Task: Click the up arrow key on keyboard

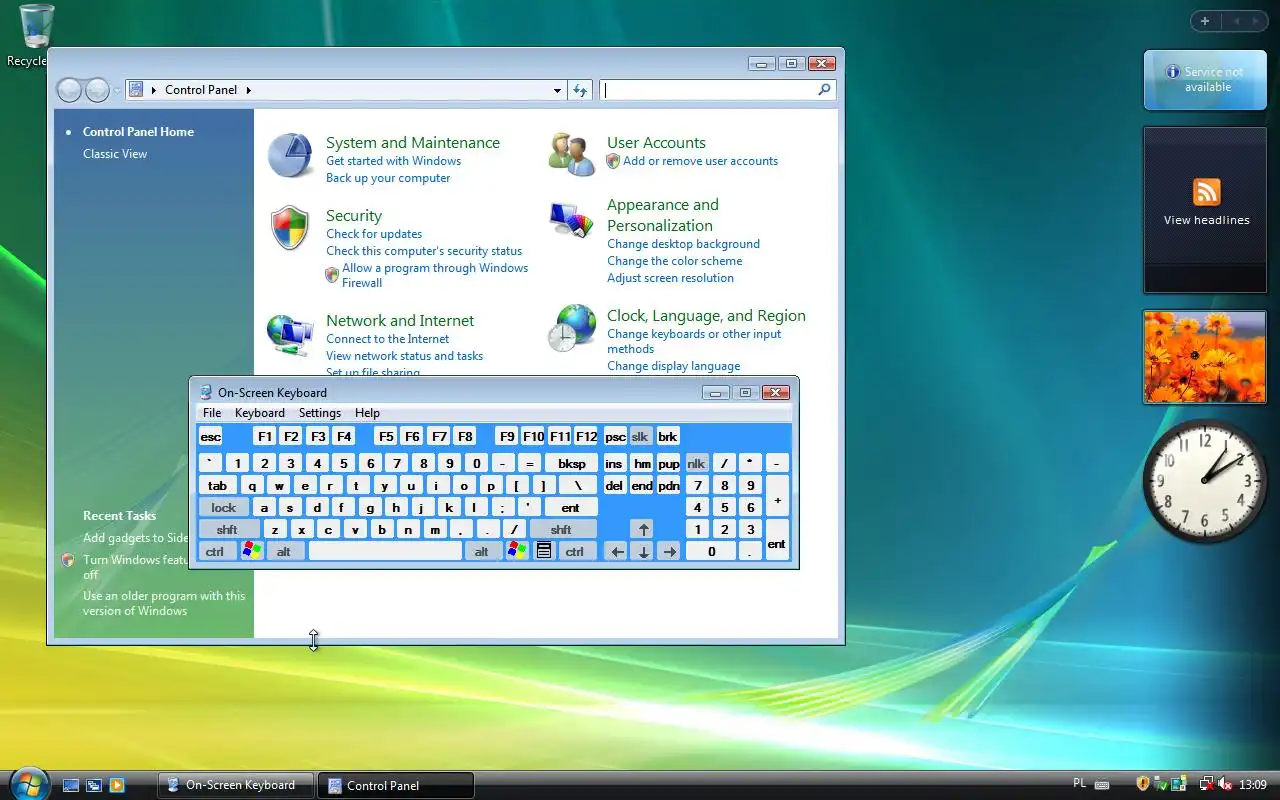Action: 643,529
